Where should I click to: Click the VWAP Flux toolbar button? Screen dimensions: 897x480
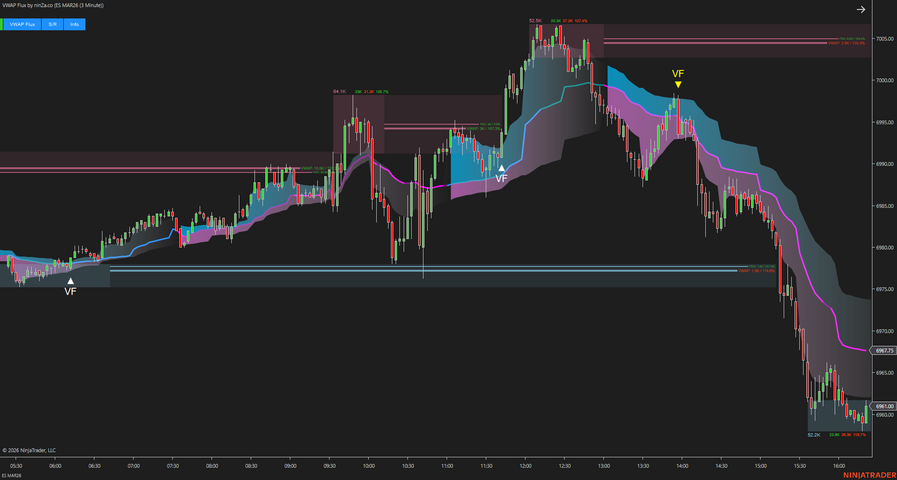coord(23,24)
